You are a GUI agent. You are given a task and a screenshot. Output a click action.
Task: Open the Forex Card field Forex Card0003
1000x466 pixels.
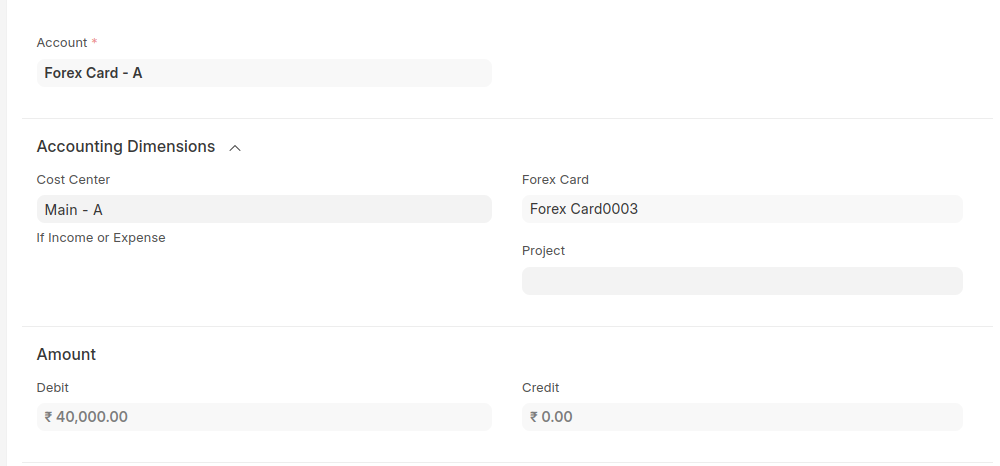742,209
